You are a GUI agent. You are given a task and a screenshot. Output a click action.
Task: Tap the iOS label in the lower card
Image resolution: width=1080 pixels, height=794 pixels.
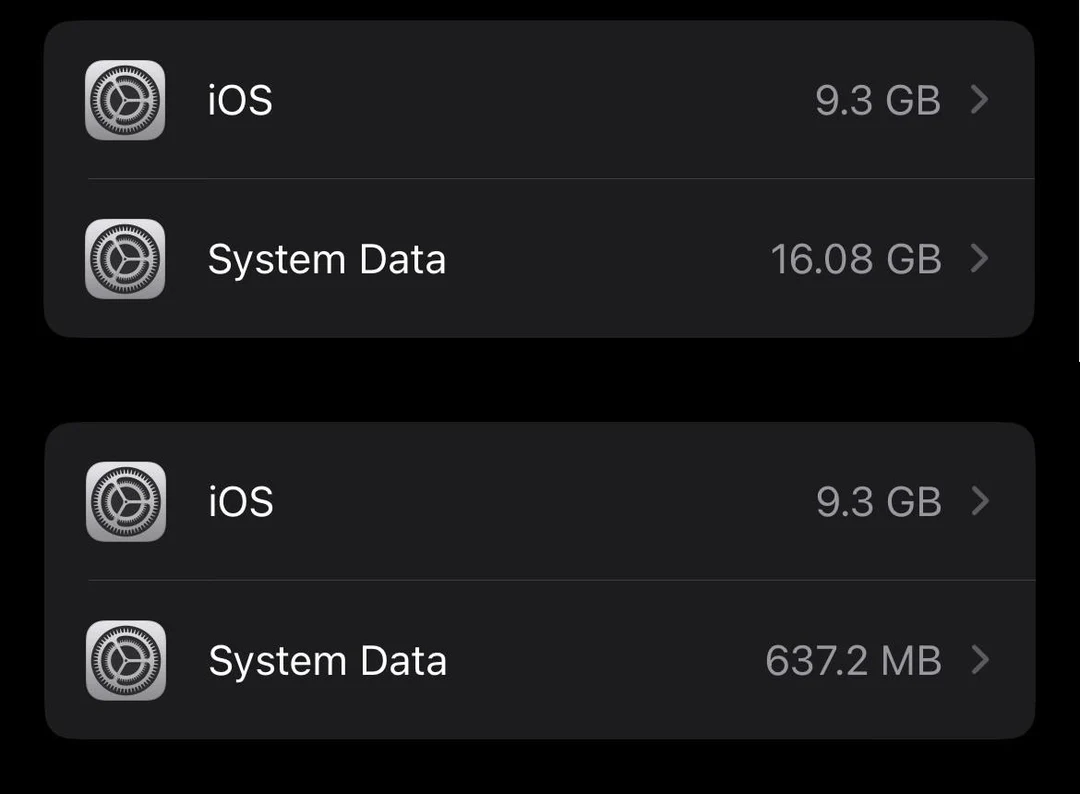pos(240,501)
